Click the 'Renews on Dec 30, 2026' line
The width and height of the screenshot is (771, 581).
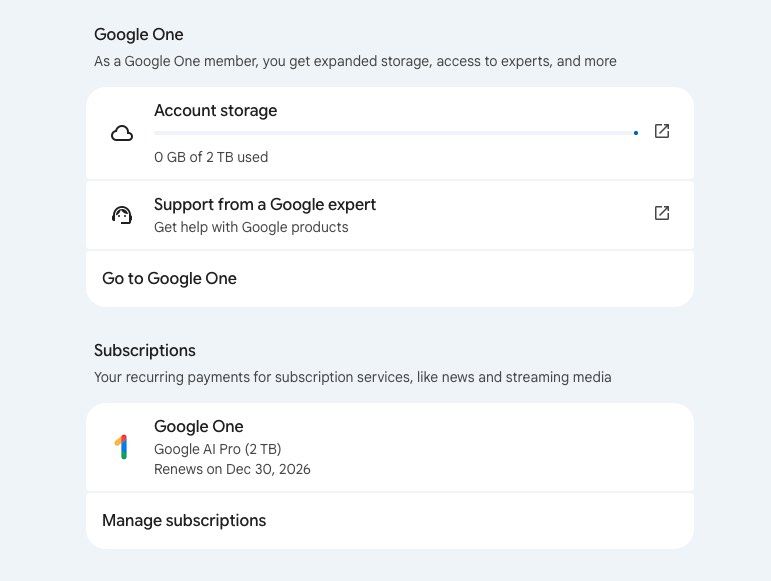click(x=232, y=469)
